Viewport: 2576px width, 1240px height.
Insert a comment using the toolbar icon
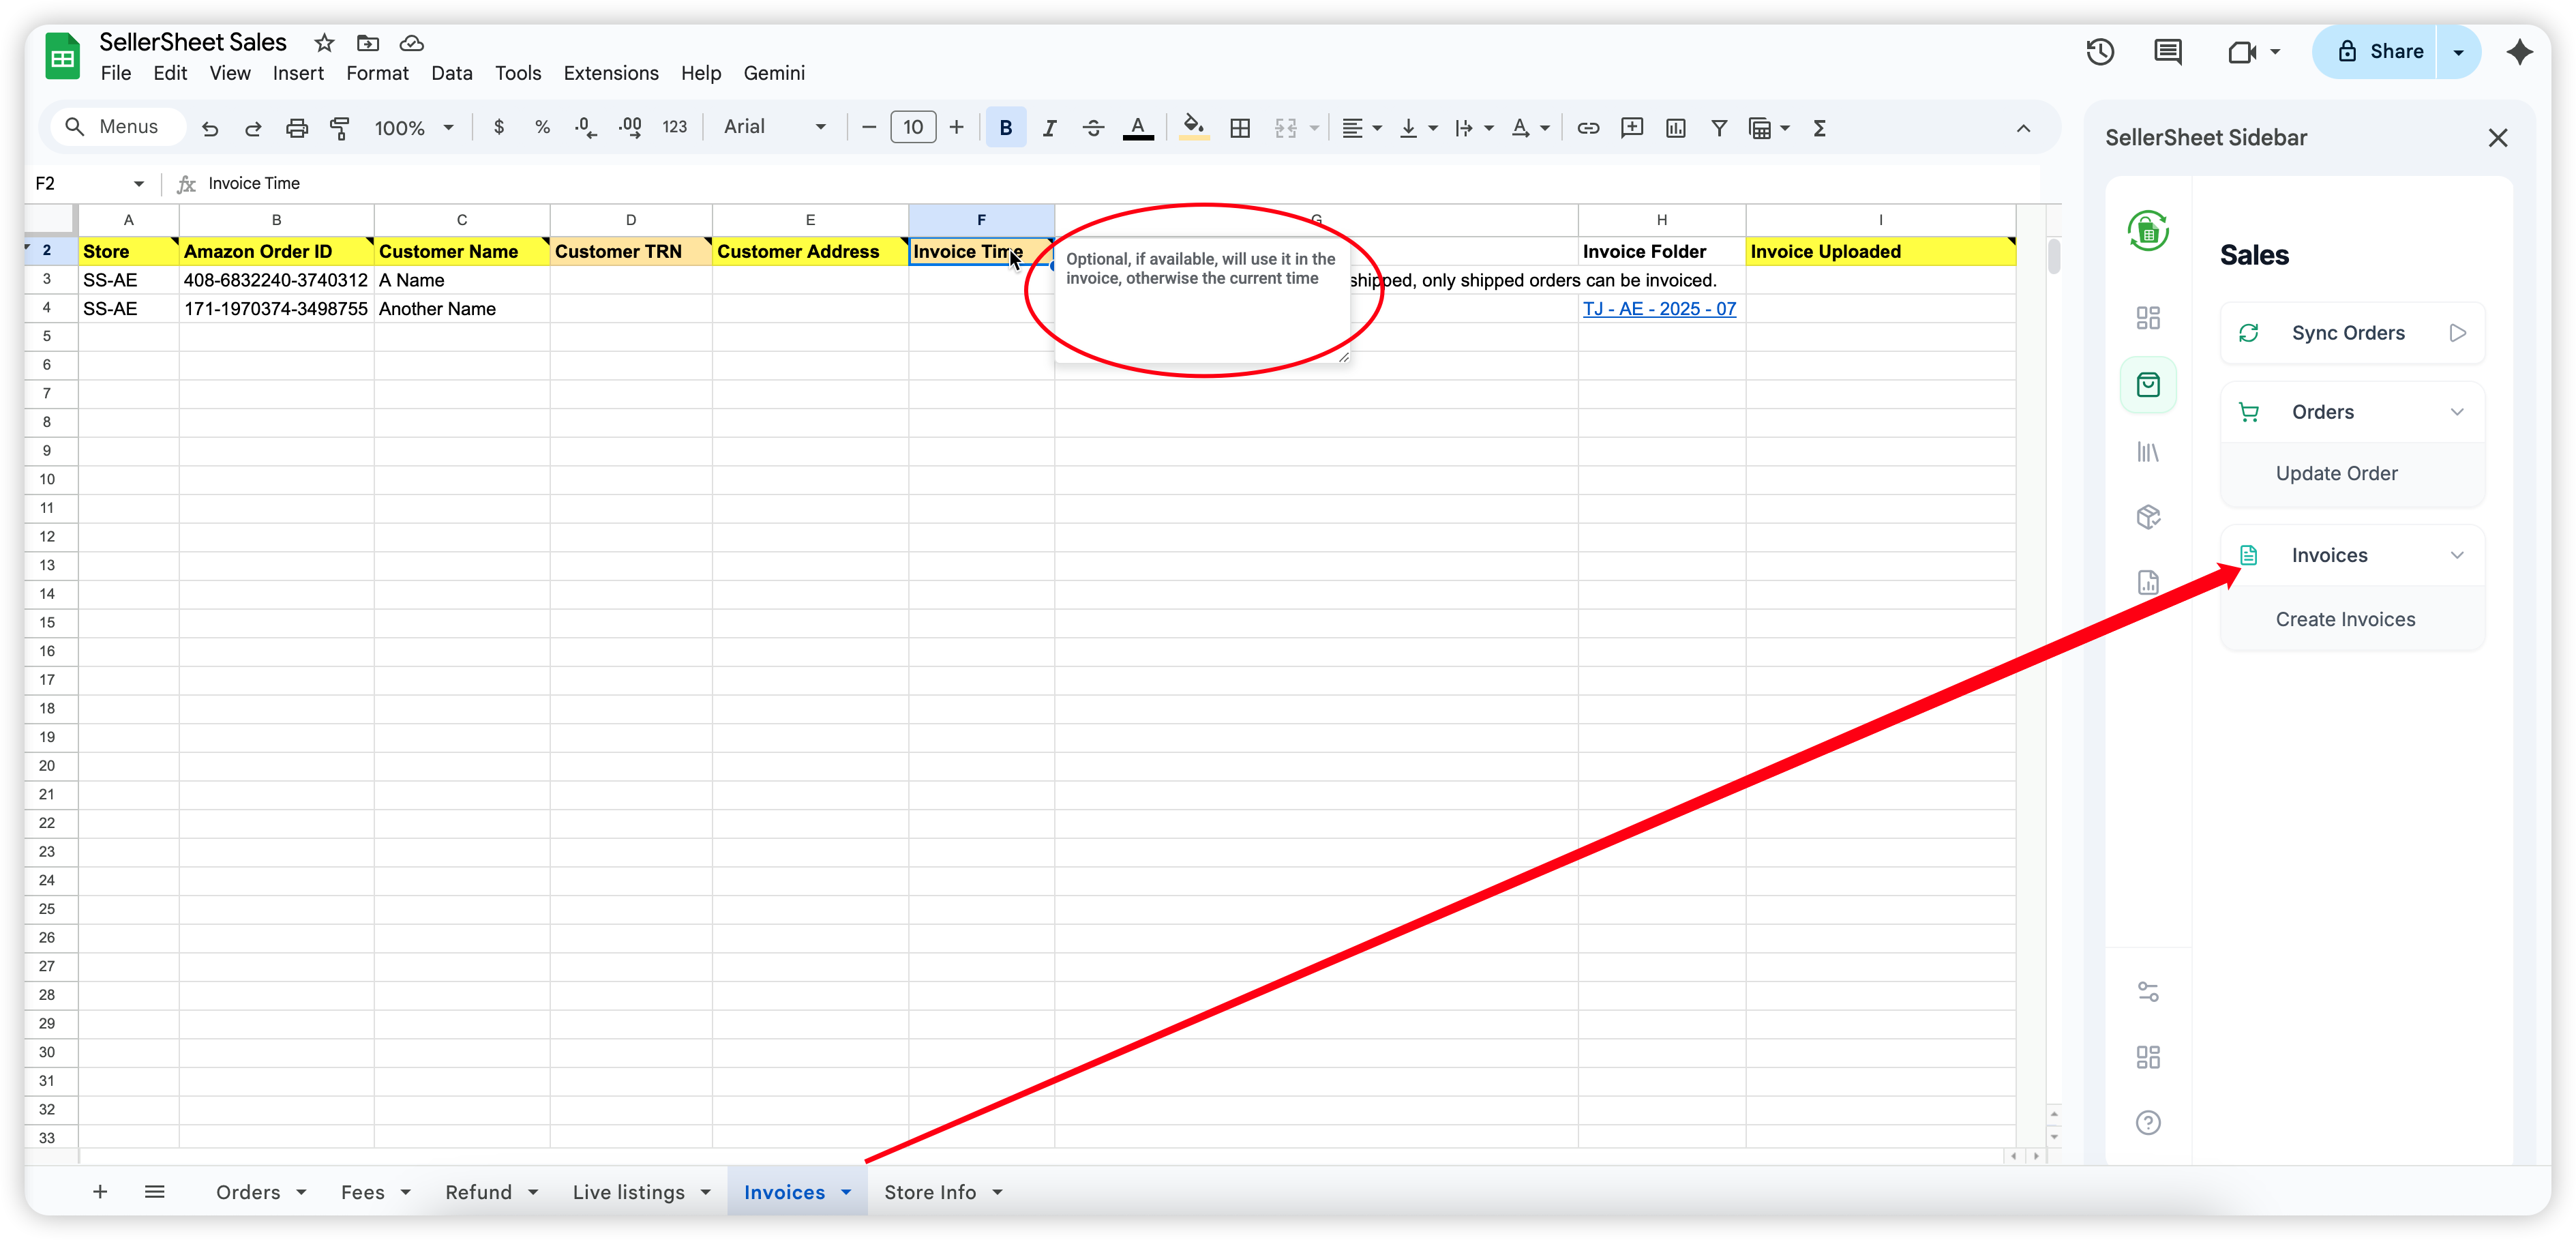pyautogui.click(x=1632, y=127)
